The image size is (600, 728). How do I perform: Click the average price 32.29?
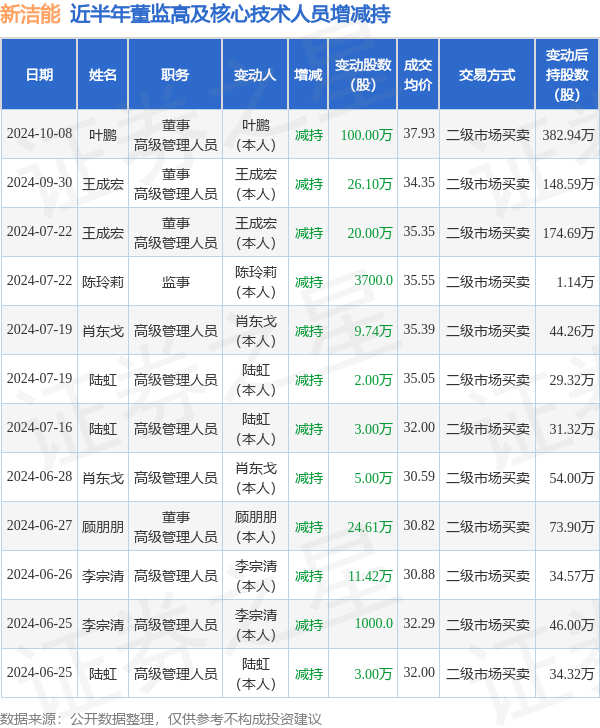point(419,624)
